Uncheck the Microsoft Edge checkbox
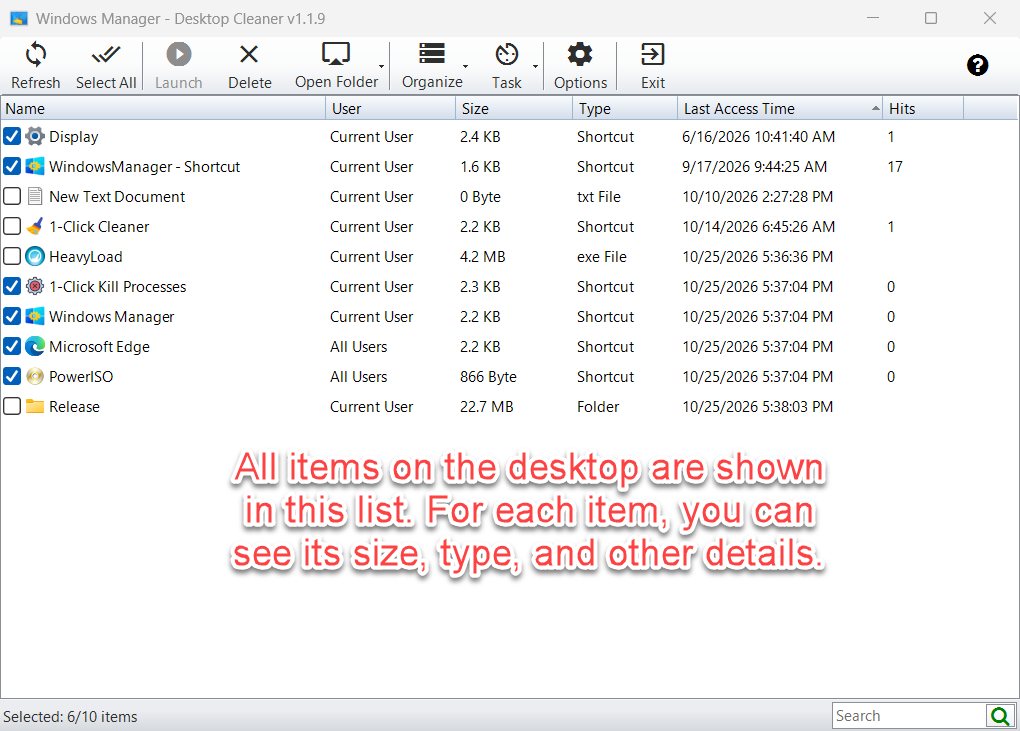Viewport: 1020px width, 731px height. point(12,346)
